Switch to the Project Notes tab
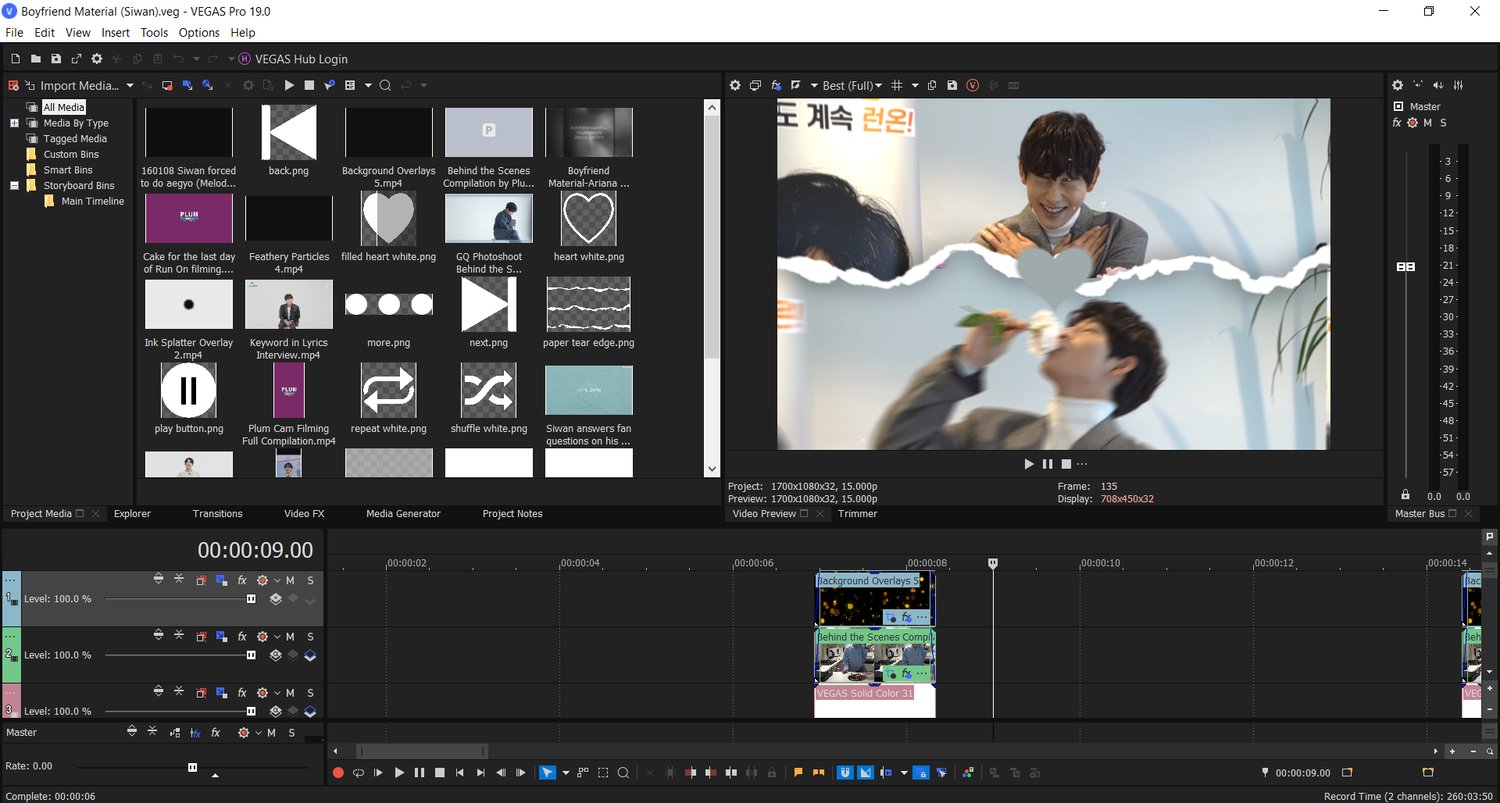Viewport: 1500px width, 803px height. pyautogui.click(x=512, y=514)
